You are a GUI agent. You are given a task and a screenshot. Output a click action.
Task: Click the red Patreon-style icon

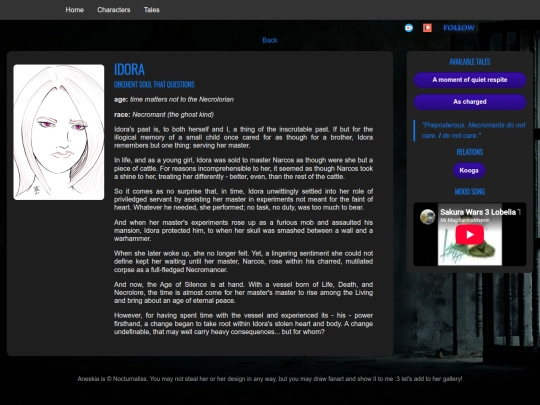pyautogui.click(x=427, y=28)
